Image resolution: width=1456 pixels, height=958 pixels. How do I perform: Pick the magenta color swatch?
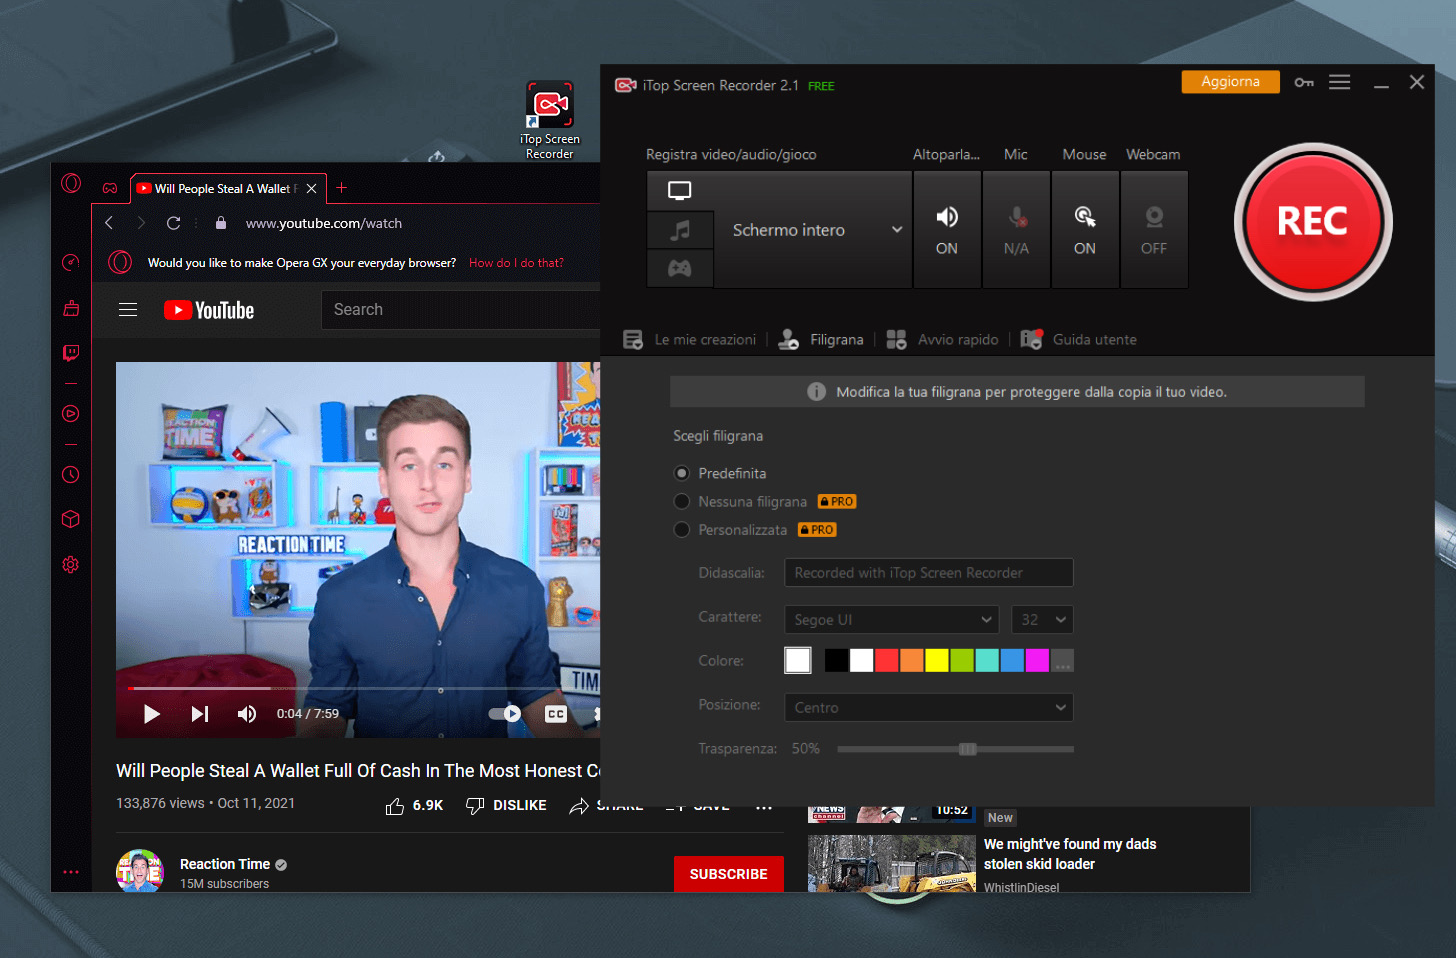pos(1037,660)
